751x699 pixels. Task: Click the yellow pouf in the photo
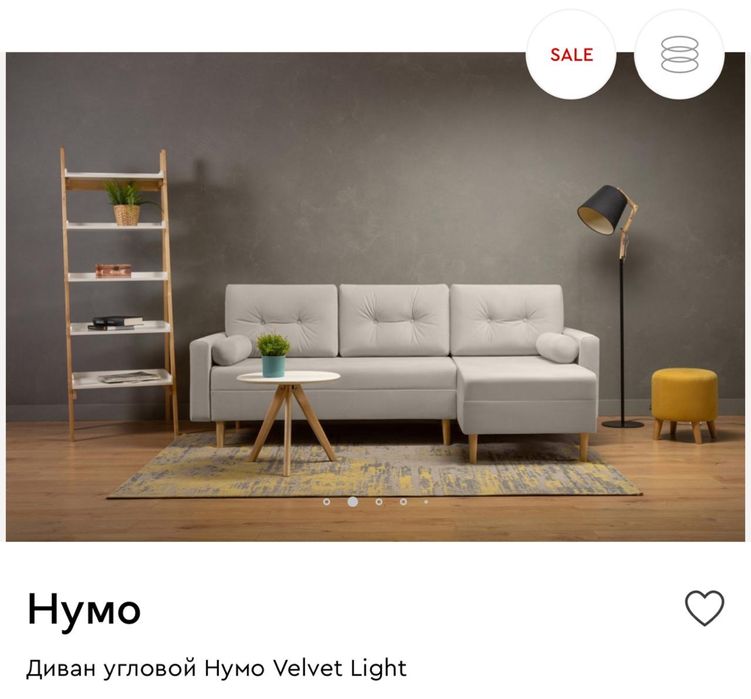pos(684,404)
